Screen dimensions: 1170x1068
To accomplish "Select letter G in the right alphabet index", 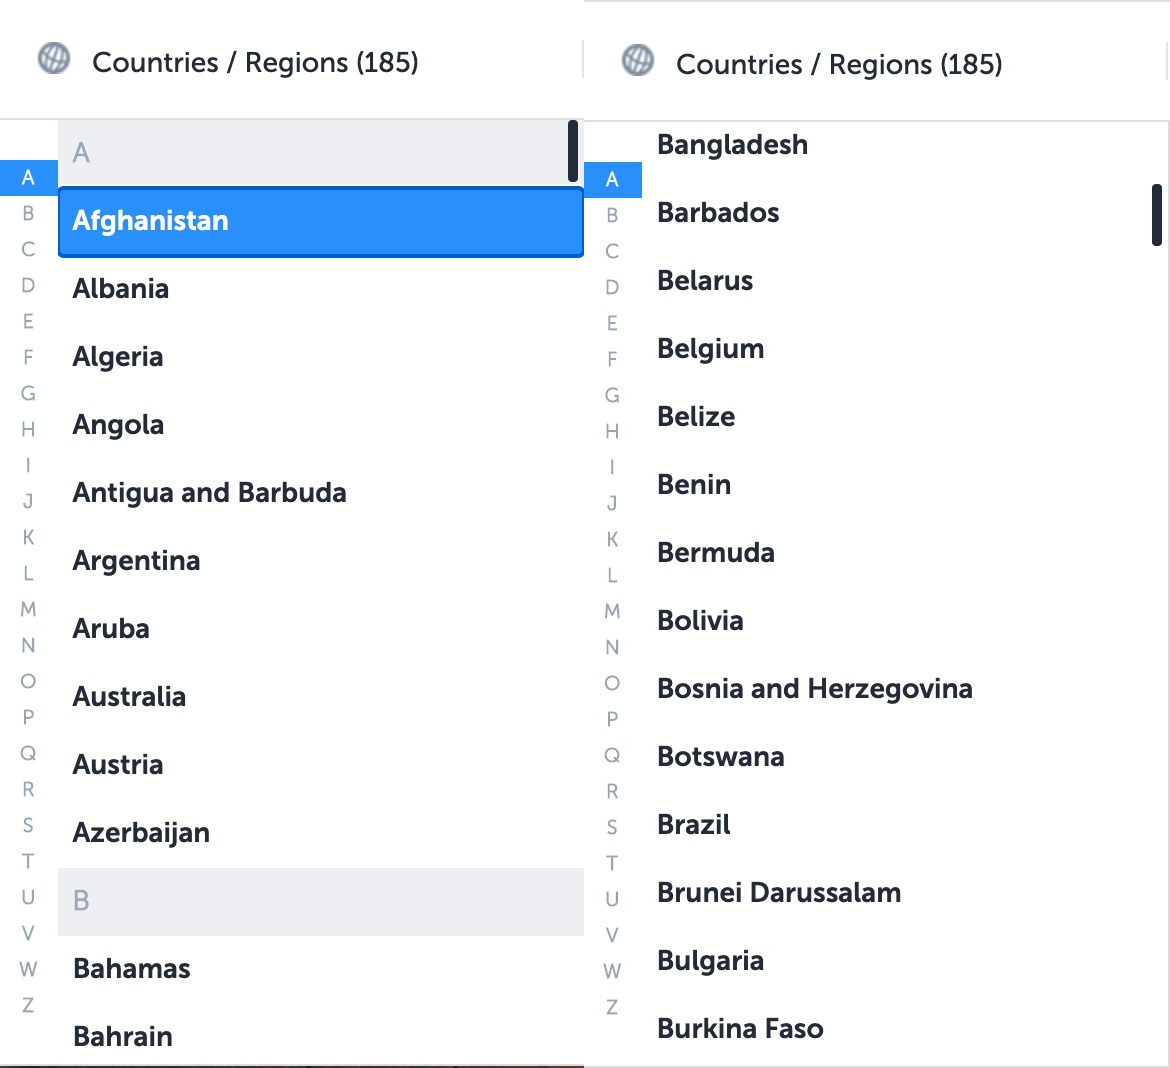I will 611,395.
